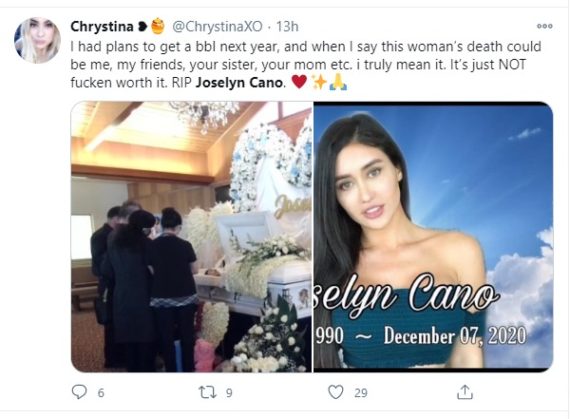Click the red heart emoji in tweet

coord(299,82)
